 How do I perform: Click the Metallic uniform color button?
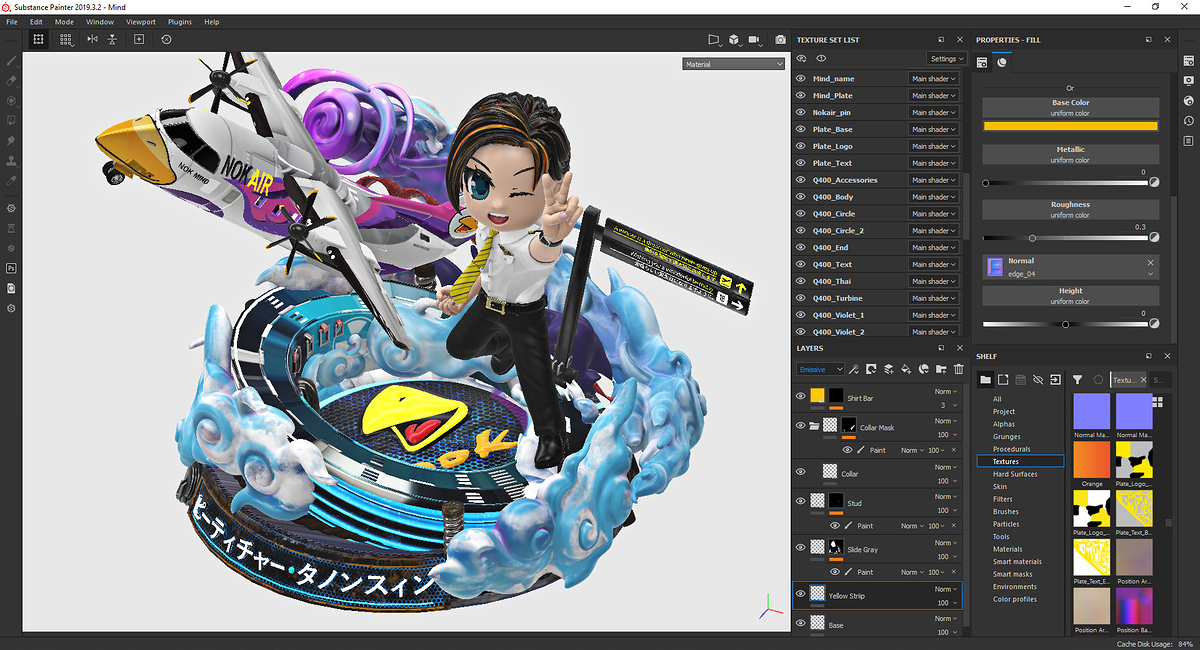(x=1070, y=154)
